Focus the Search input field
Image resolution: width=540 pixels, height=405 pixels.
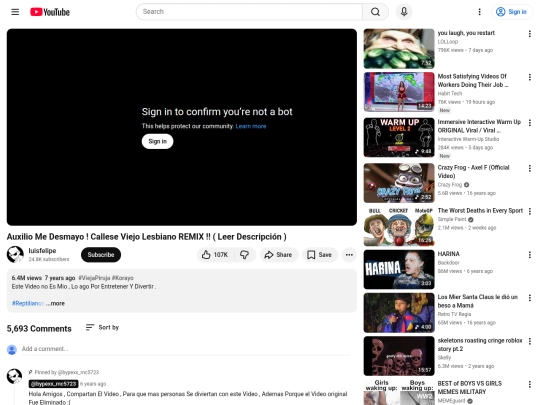click(249, 12)
